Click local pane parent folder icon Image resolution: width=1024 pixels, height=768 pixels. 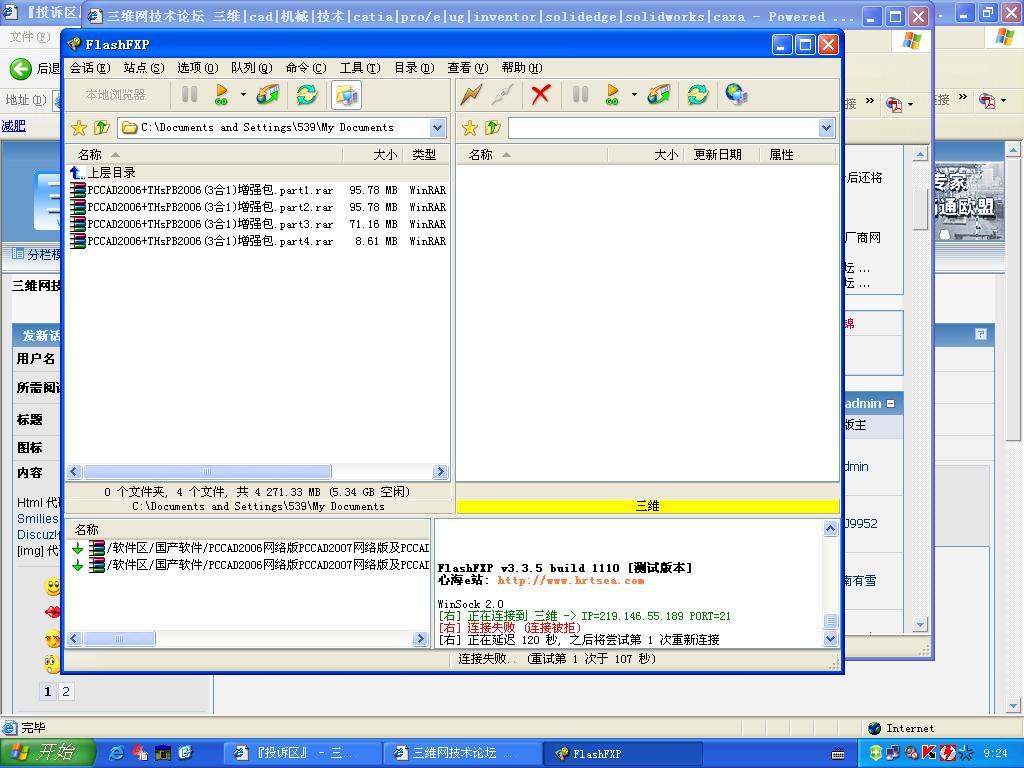coord(102,127)
